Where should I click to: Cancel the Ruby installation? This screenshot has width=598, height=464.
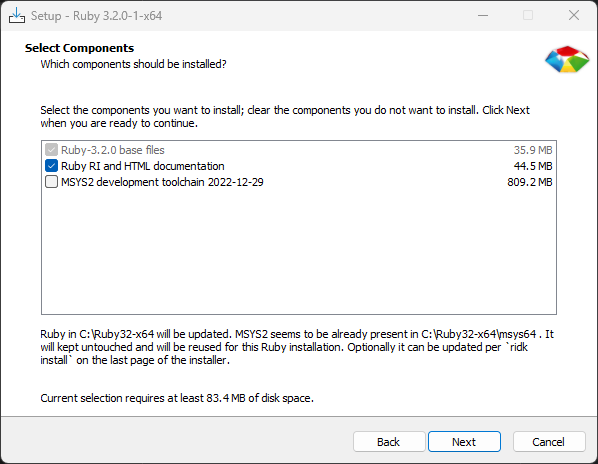[x=549, y=442]
